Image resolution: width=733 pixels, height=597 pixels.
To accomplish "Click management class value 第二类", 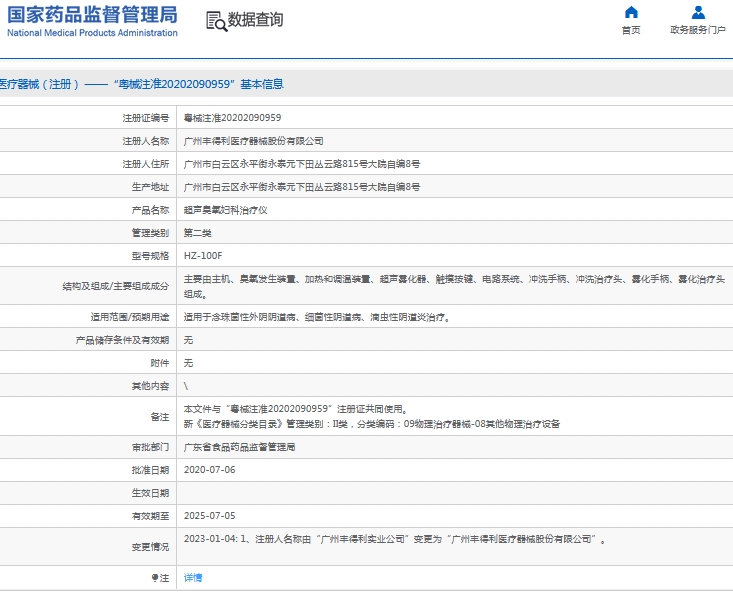I will point(197,233).
